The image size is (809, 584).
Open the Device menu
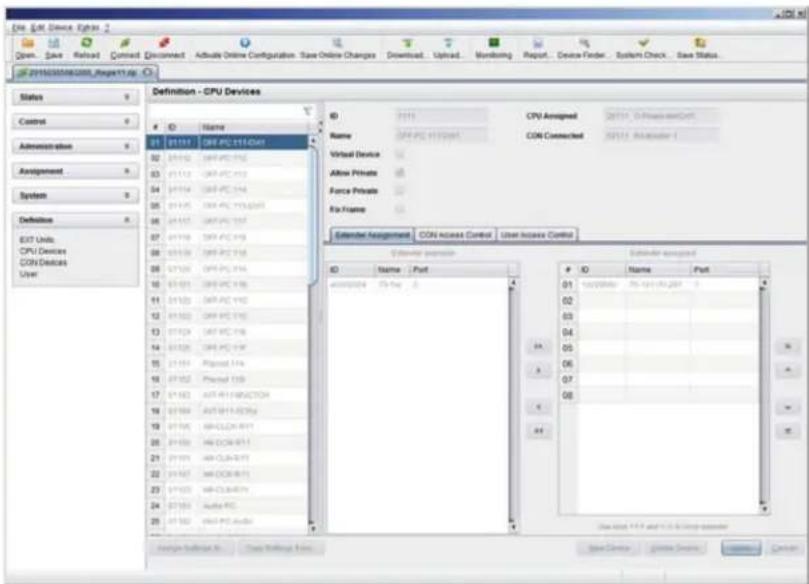60,27
